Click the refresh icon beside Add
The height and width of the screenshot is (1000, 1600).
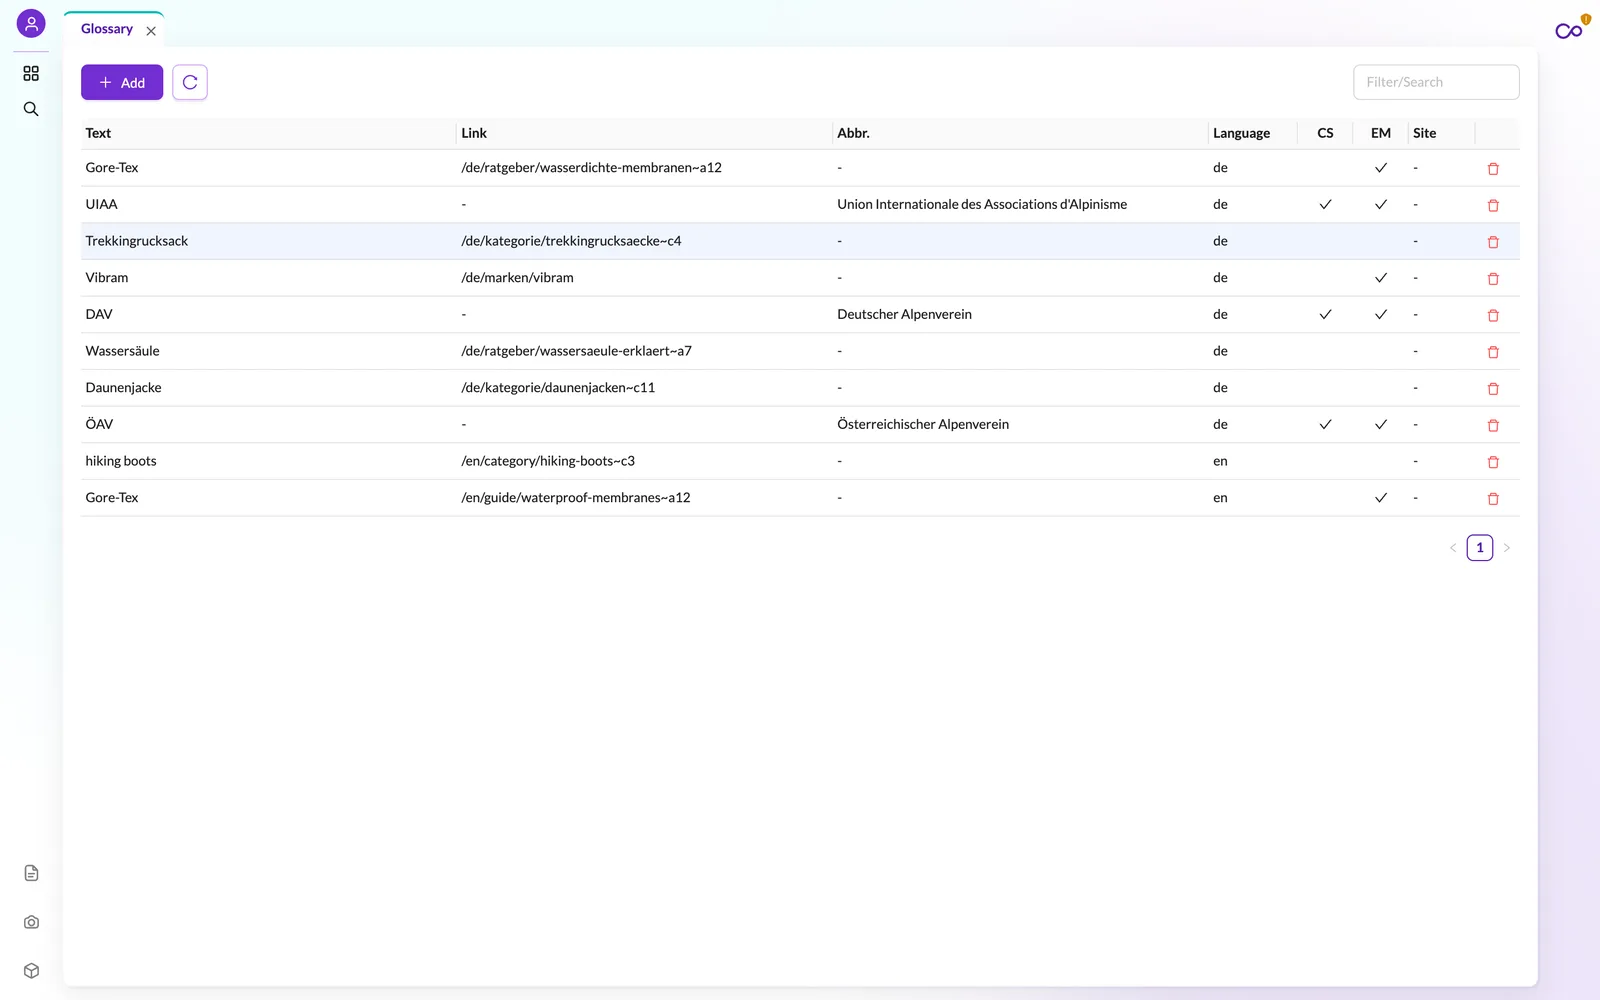pyautogui.click(x=190, y=82)
